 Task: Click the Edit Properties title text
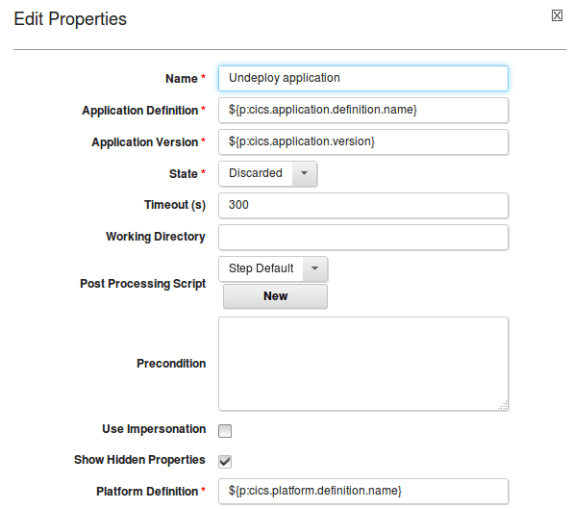click(x=70, y=19)
